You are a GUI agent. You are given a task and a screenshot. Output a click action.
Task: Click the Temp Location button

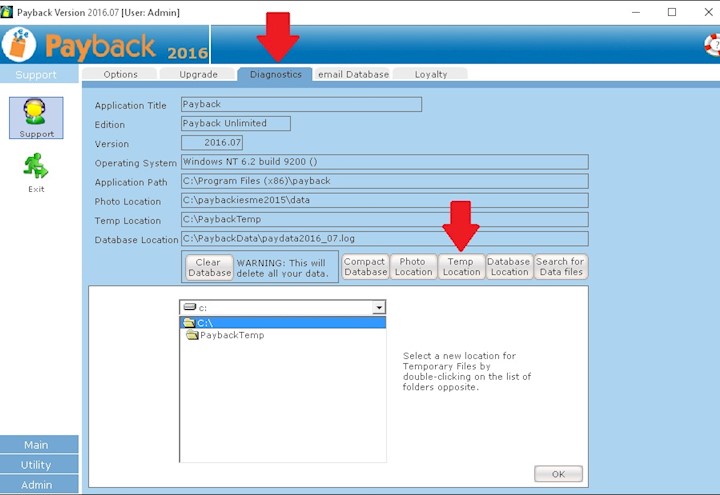pyautogui.click(x=461, y=267)
